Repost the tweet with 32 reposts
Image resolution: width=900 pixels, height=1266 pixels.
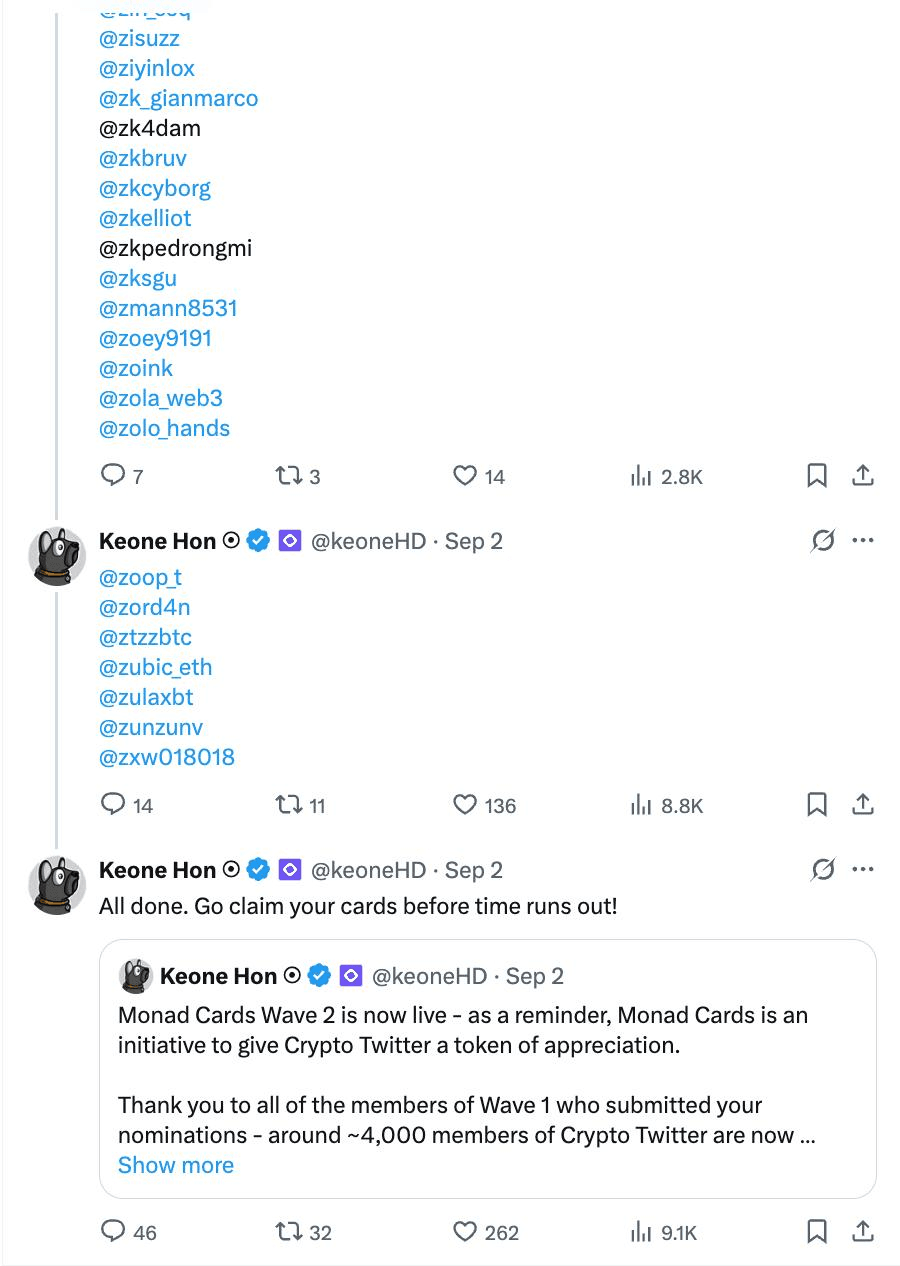coord(288,1232)
